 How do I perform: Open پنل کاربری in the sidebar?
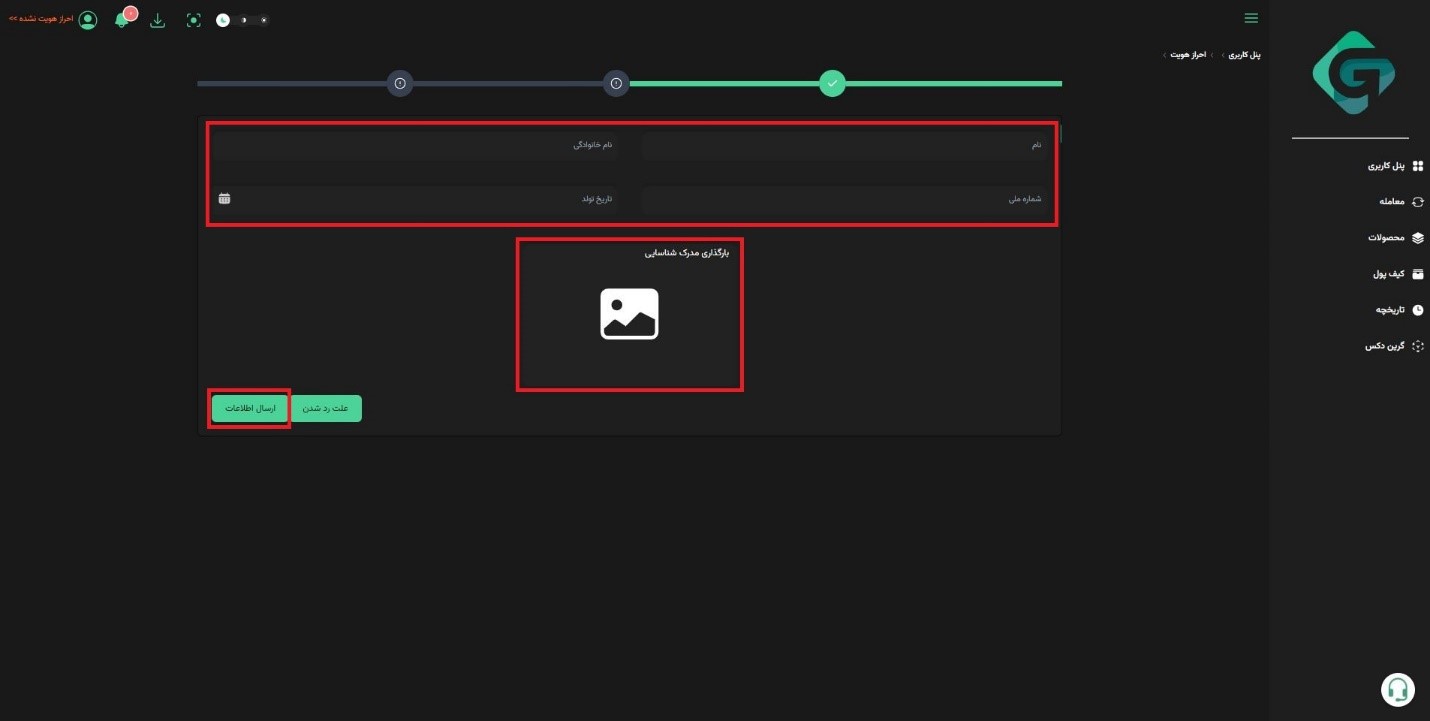point(1395,166)
